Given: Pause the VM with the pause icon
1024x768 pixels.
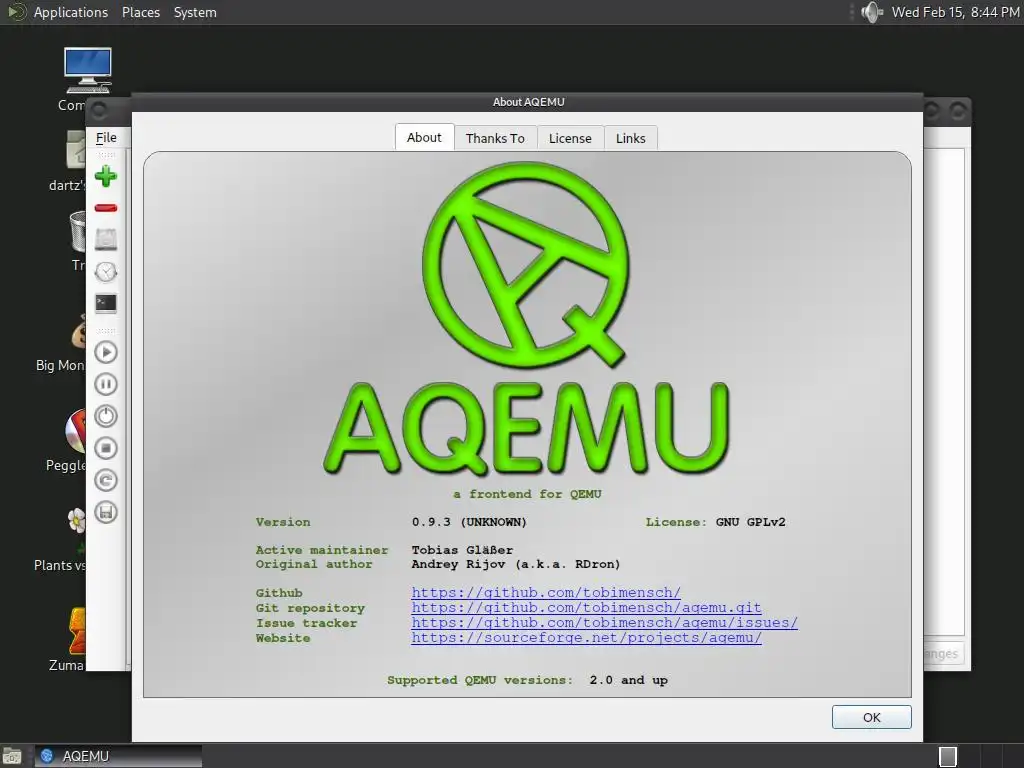Looking at the screenshot, I should coord(106,384).
